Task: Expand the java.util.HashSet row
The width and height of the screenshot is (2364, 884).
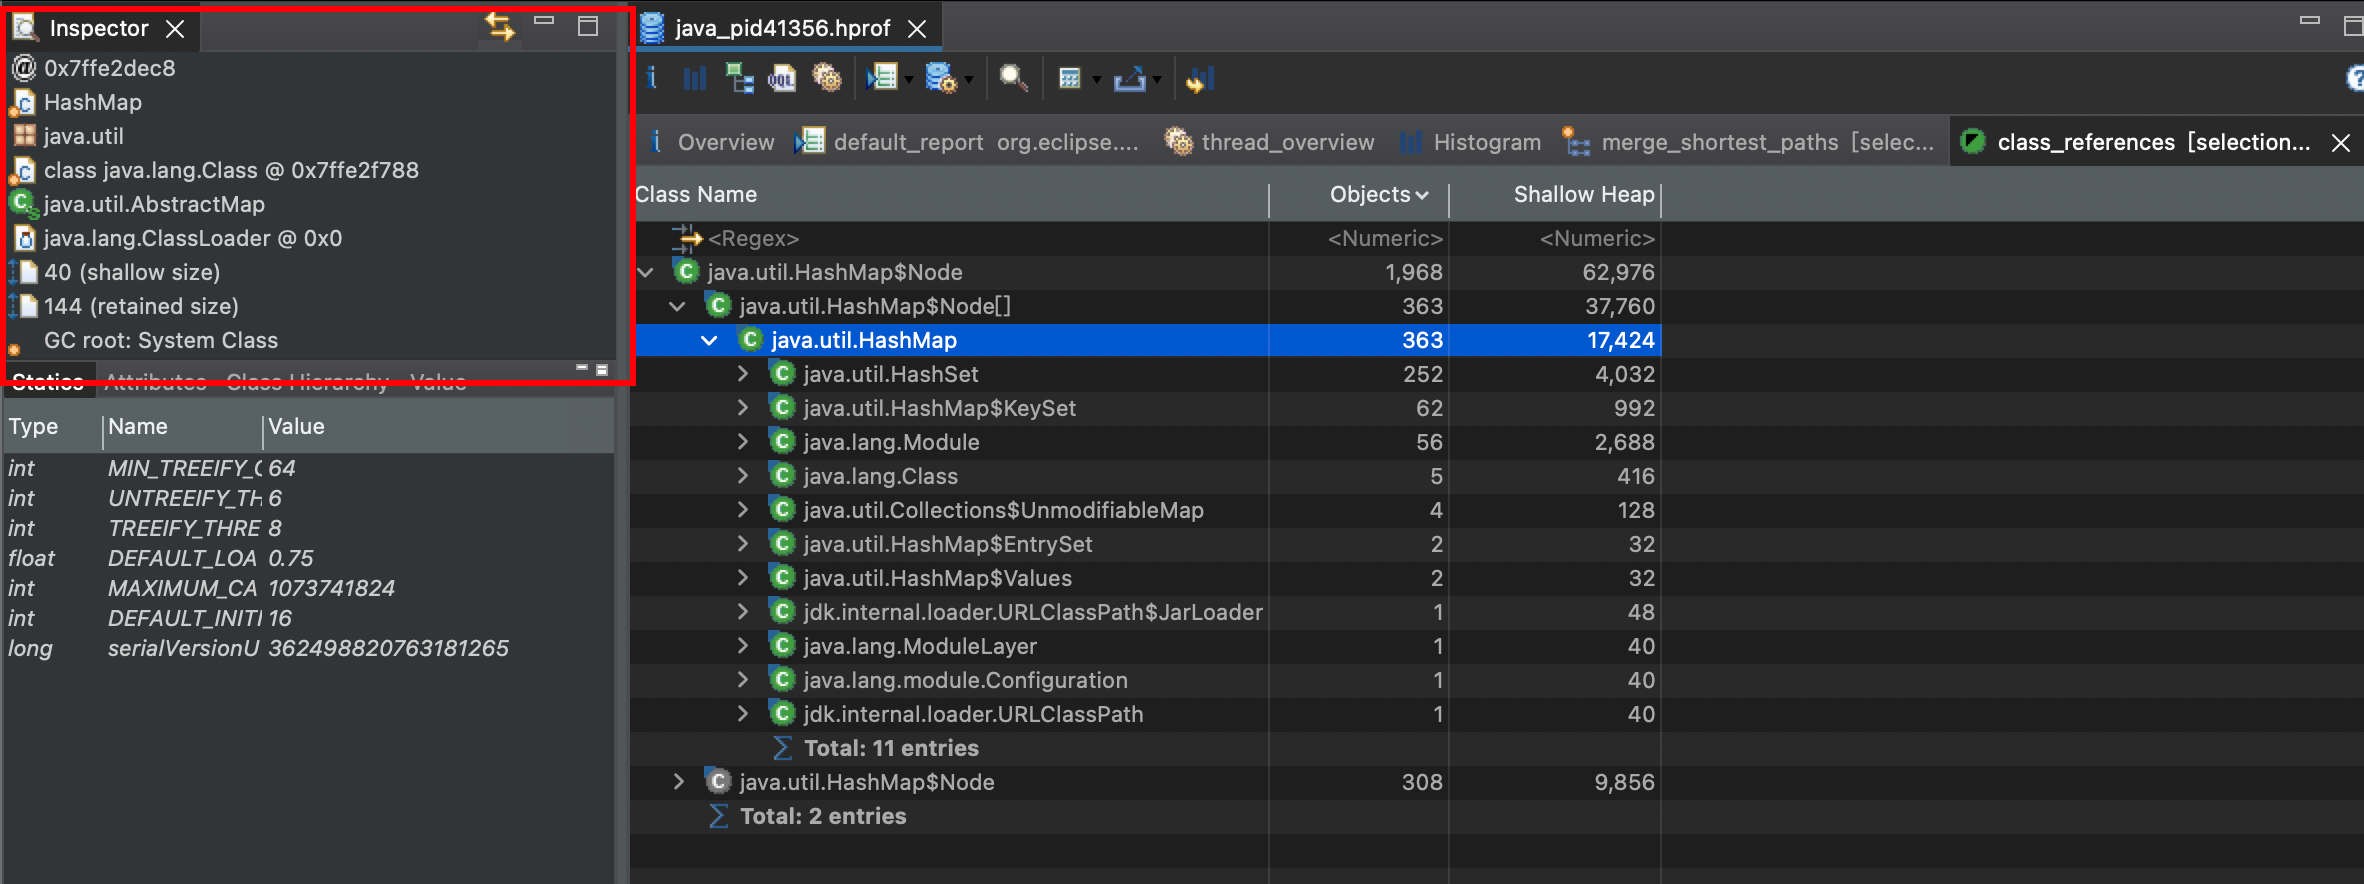Action: 742,374
